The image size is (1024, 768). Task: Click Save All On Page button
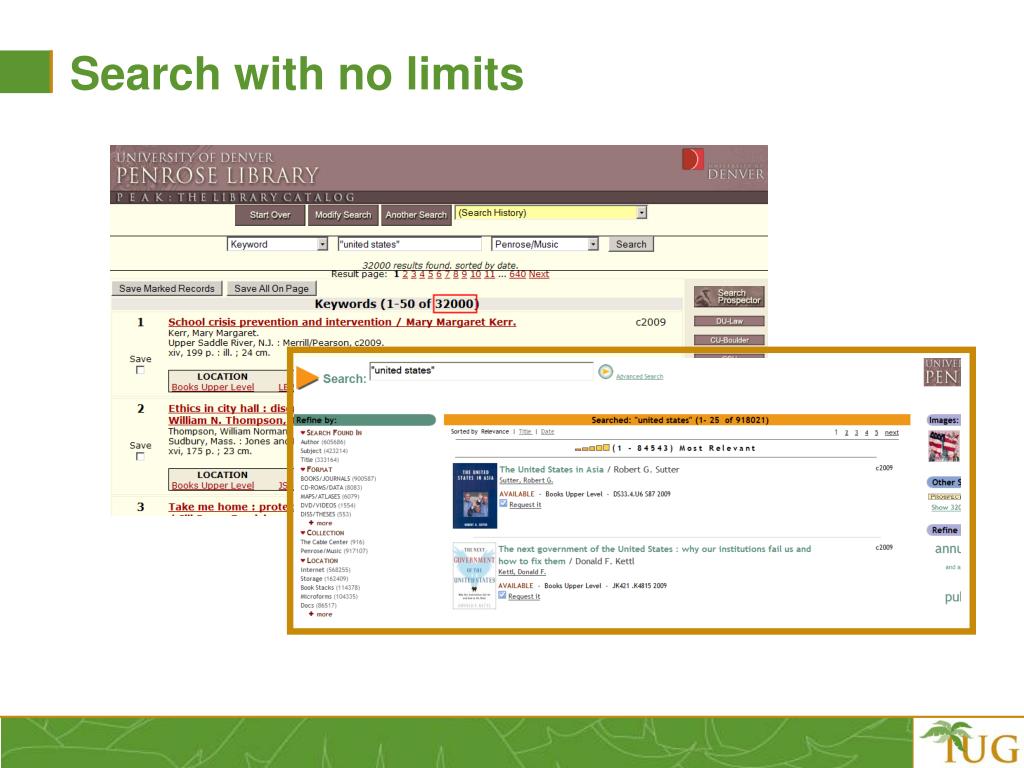[x=271, y=289]
